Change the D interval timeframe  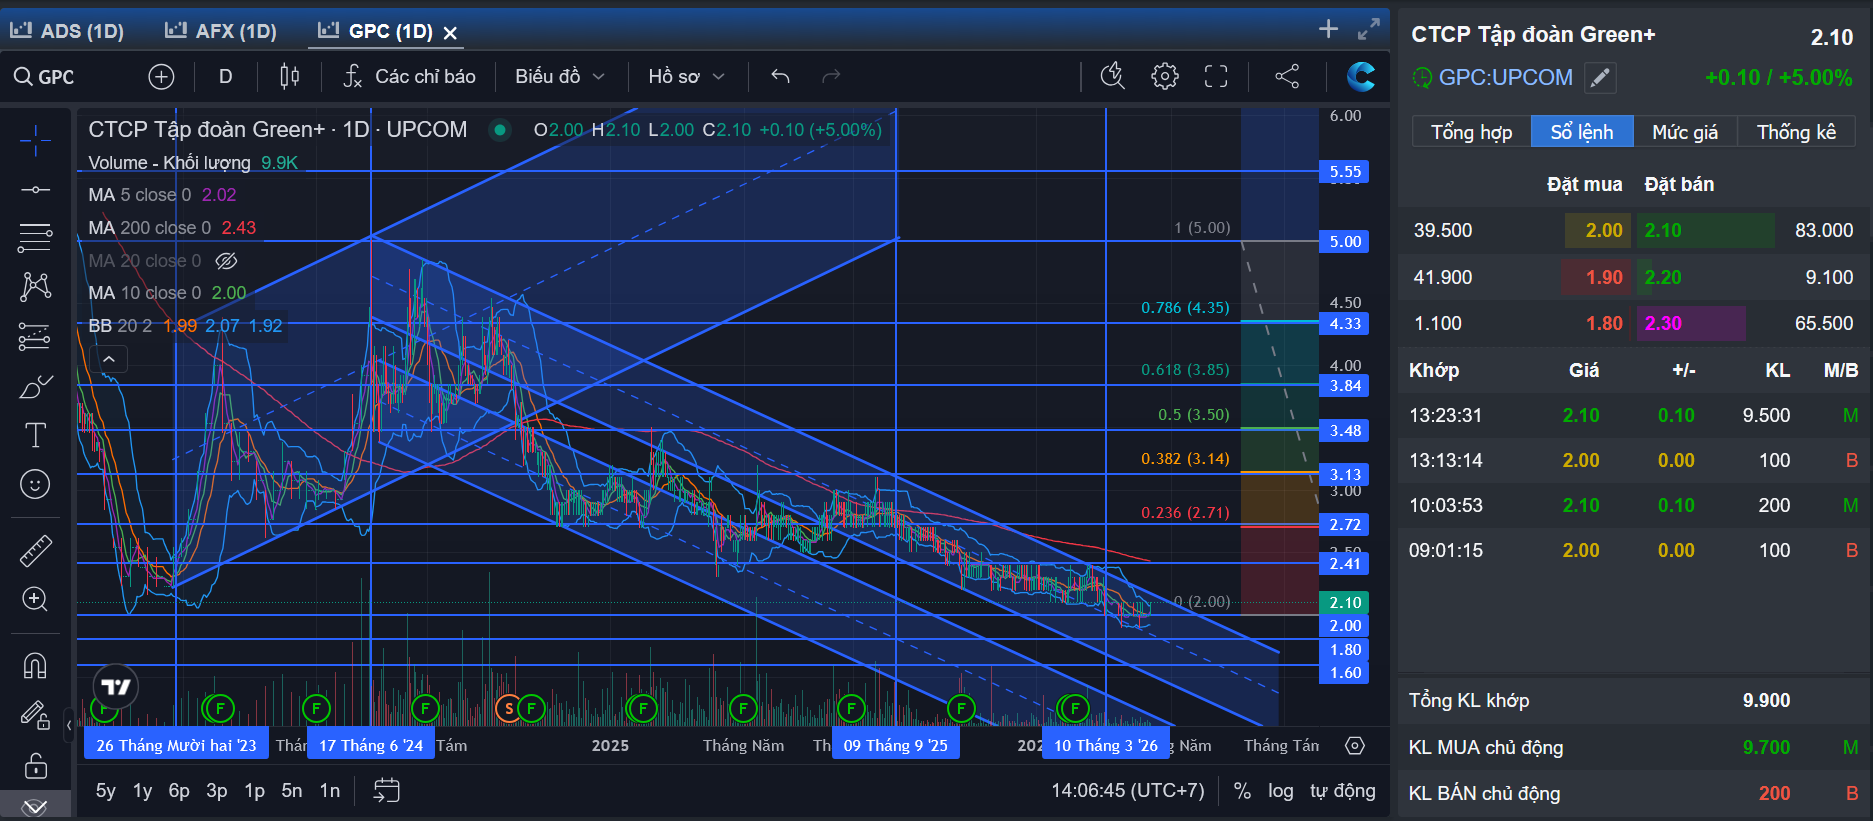[x=226, y=77]
